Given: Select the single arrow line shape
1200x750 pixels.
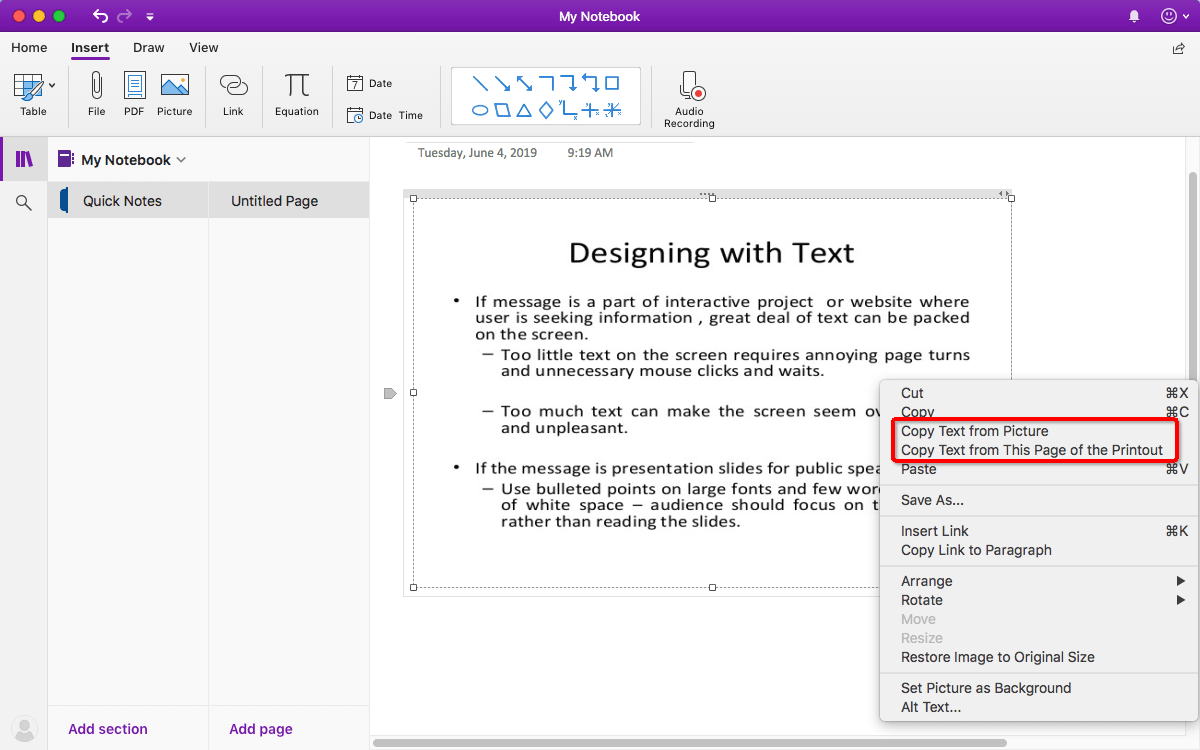Looking at the screenshot, I should [x=502, y=83].
